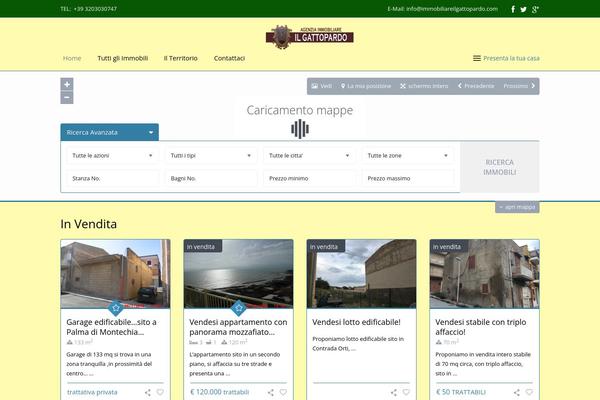The width and height of the screenshot is (600, 400).
Task: Click the Bagni No. input field
Action: [x=211, y=178]
